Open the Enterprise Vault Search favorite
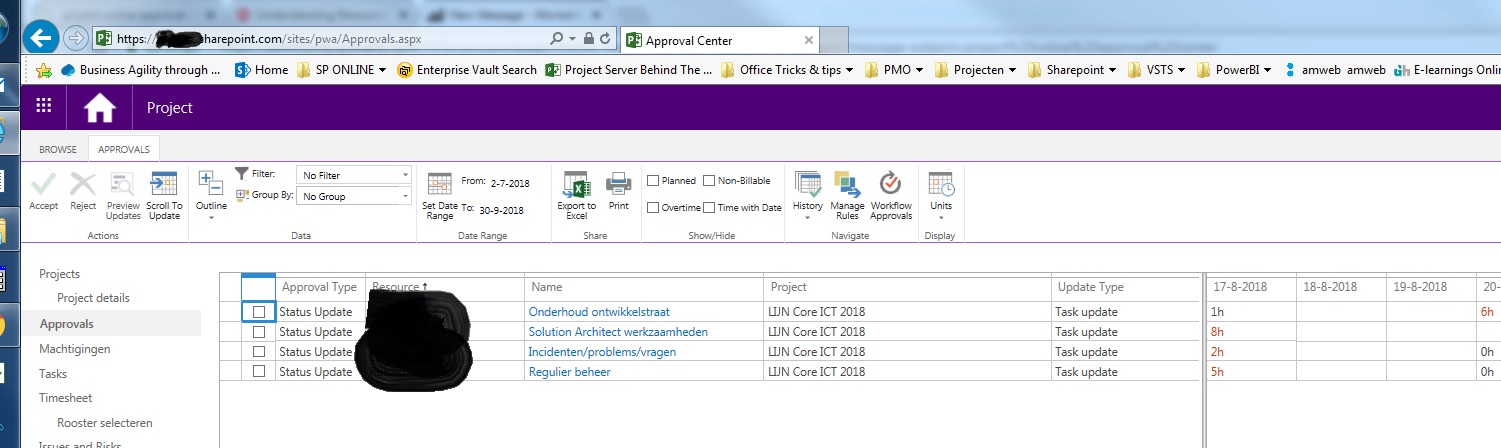Viewport: 1501px width, 448px height. tap(467, 70)
